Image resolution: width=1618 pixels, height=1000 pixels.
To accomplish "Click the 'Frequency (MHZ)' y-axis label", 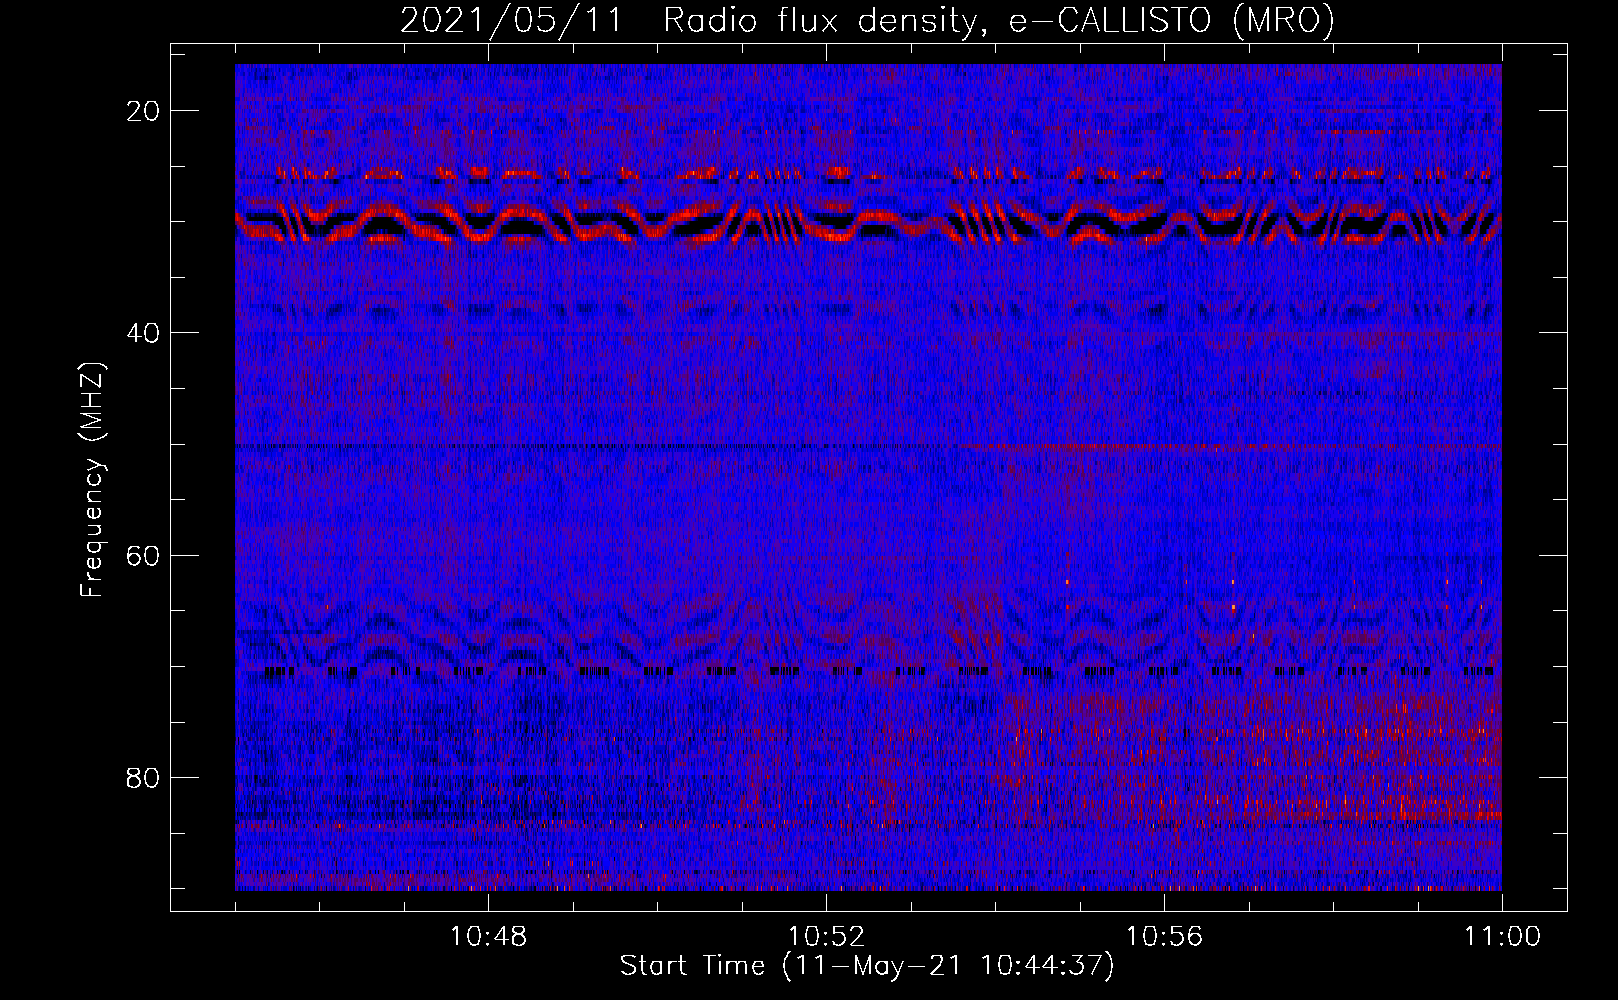I will pyautogui.click(x=92, y=480).
